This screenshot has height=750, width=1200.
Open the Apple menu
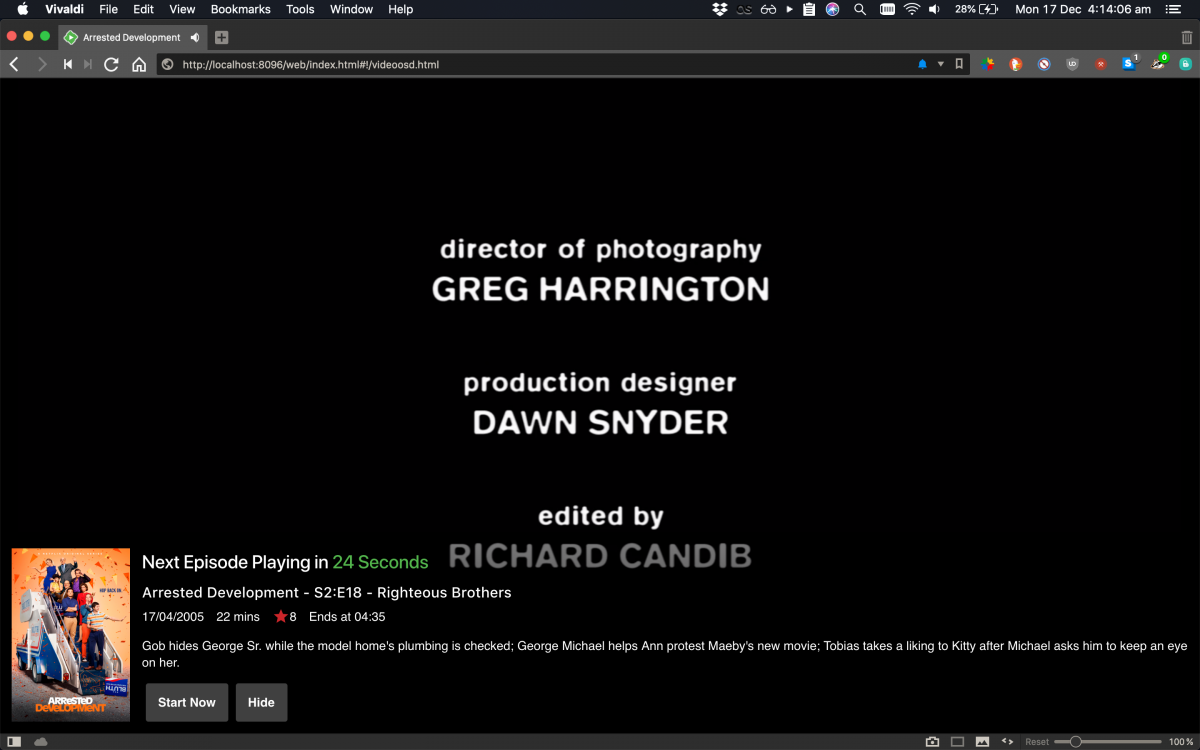[x=22, y=9]
